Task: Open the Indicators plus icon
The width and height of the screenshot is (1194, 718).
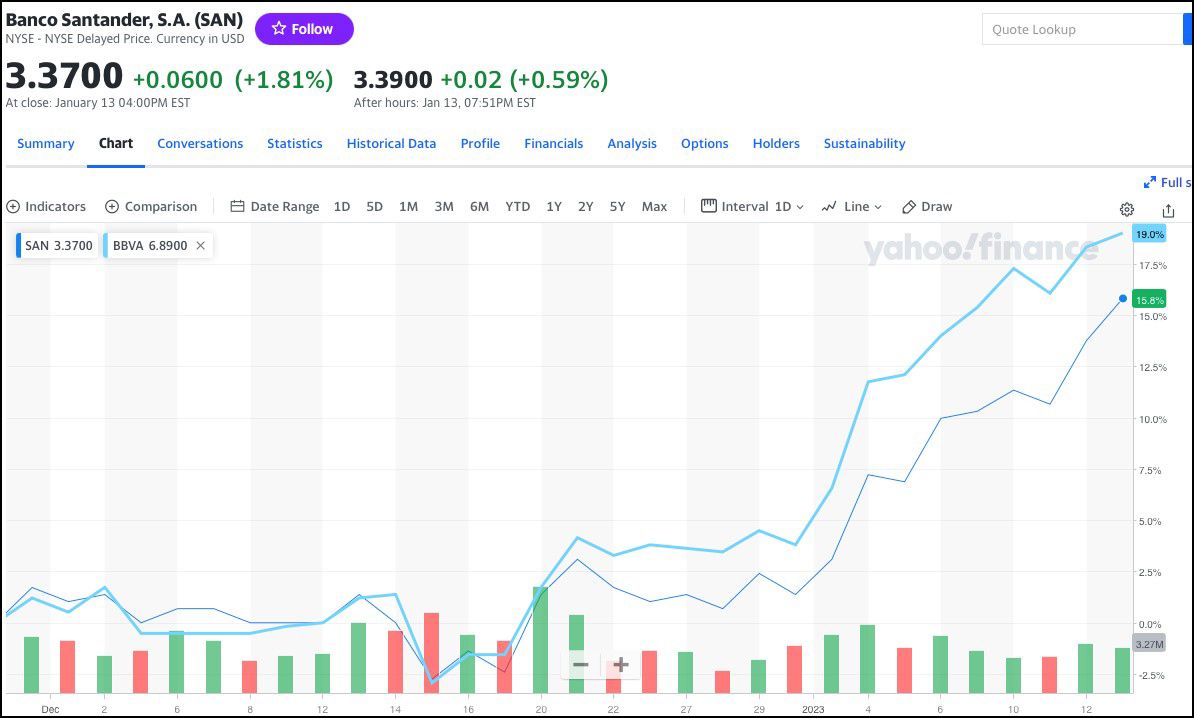Action: (x=13, y=207)
